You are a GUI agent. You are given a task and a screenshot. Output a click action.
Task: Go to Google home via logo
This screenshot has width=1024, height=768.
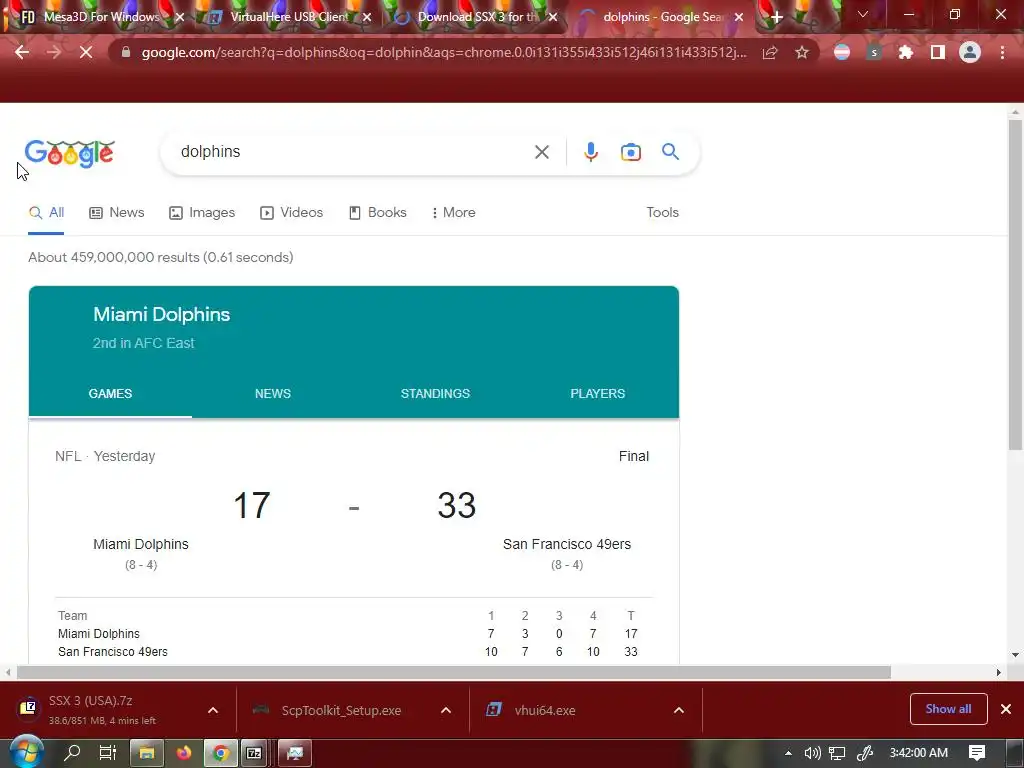coord(70,154)
